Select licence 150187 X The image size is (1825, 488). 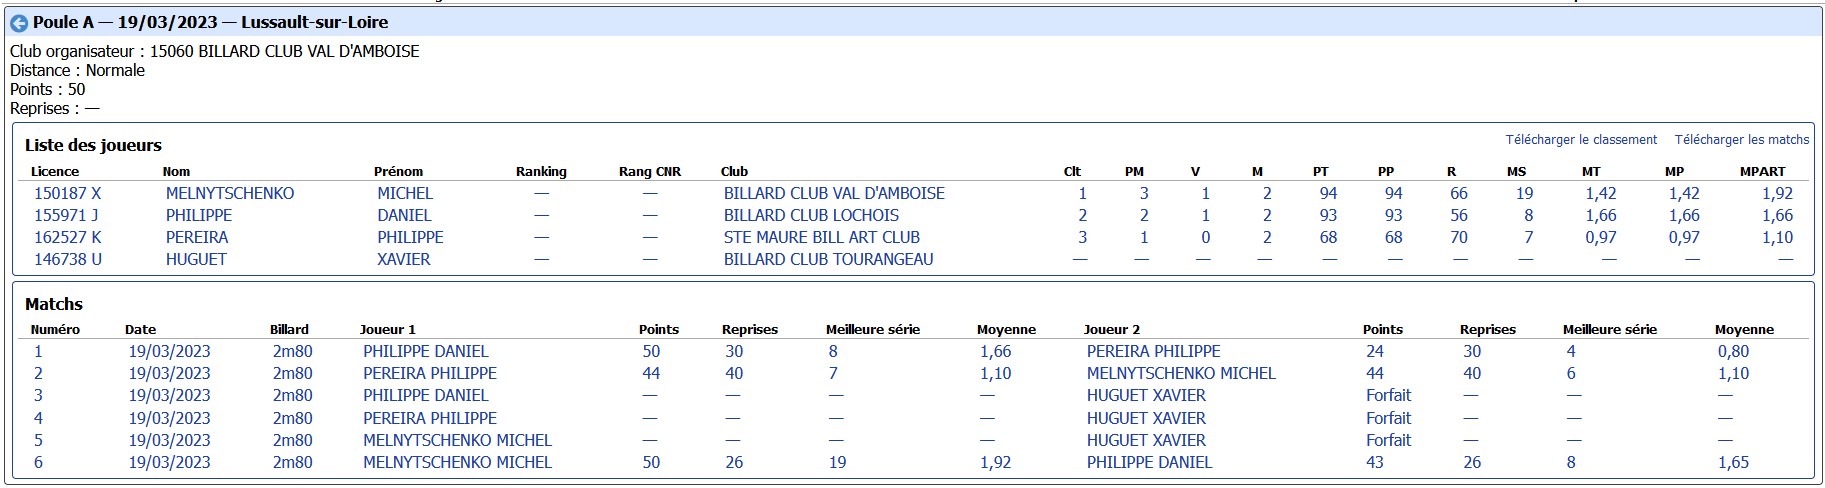click(68, 193)
